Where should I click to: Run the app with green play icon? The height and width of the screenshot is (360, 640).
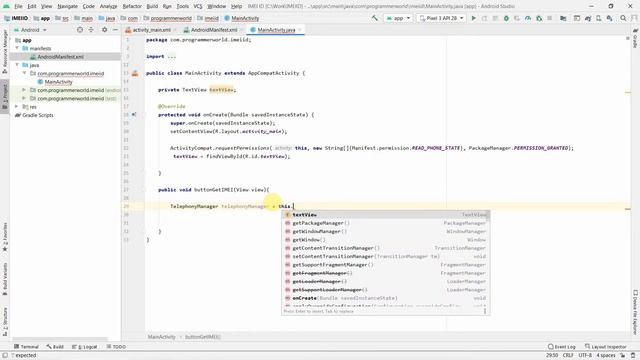(x=473, y=18)
